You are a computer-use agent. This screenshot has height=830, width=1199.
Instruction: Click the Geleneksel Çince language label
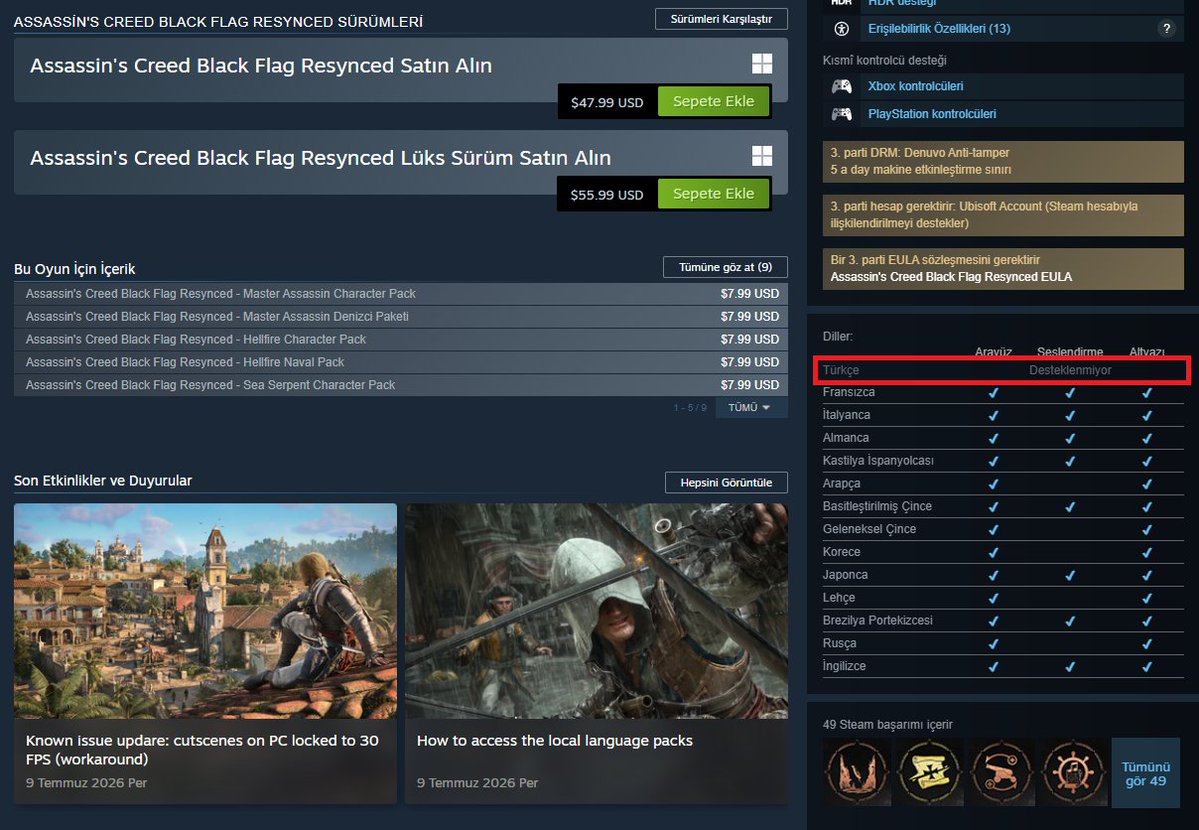pos(869,529)
